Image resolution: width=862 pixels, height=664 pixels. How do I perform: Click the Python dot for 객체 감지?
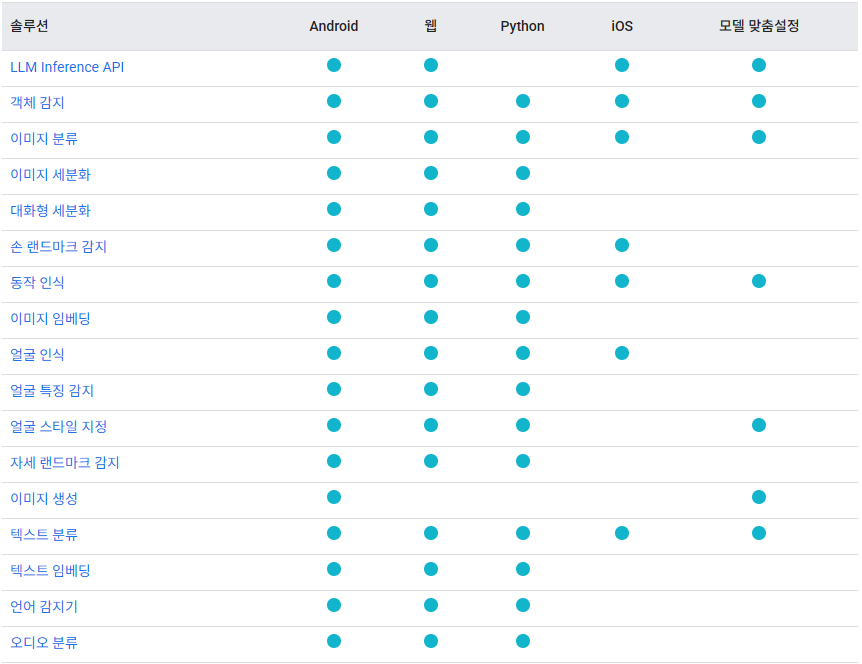click(x=523, y=101)
